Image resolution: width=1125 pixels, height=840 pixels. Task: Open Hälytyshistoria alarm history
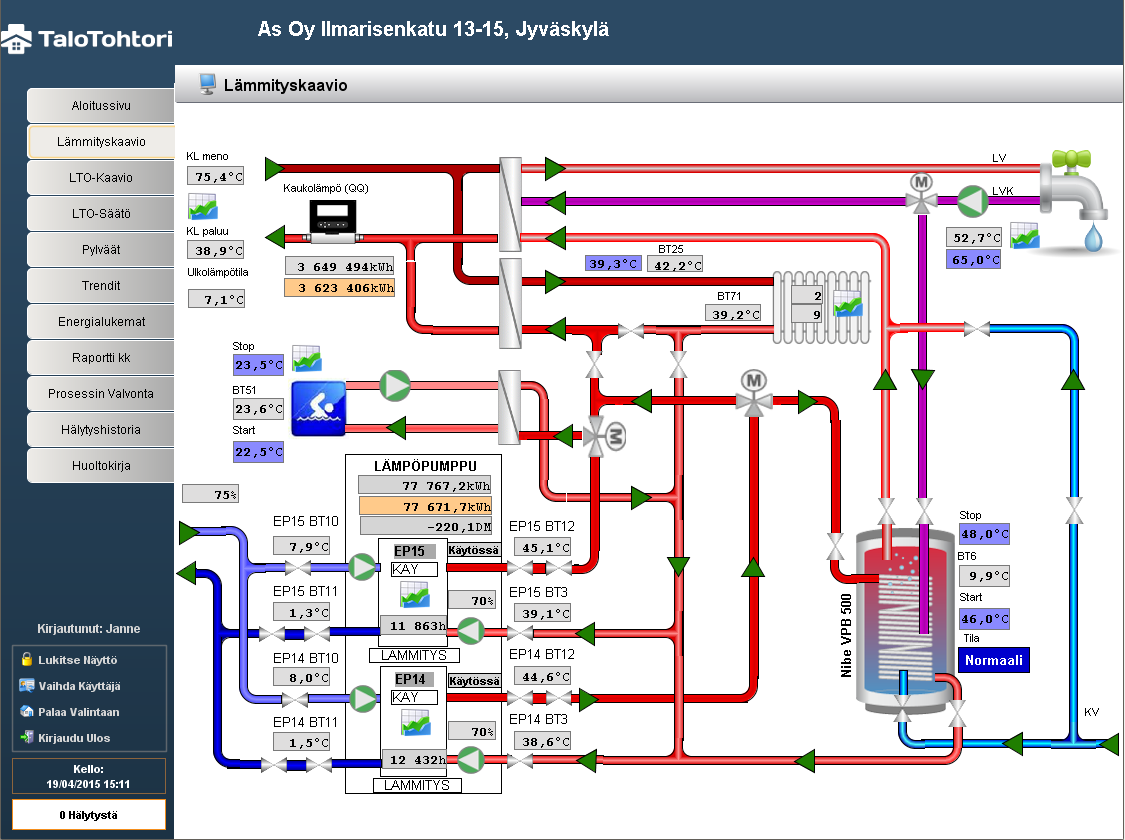[100, 429]
